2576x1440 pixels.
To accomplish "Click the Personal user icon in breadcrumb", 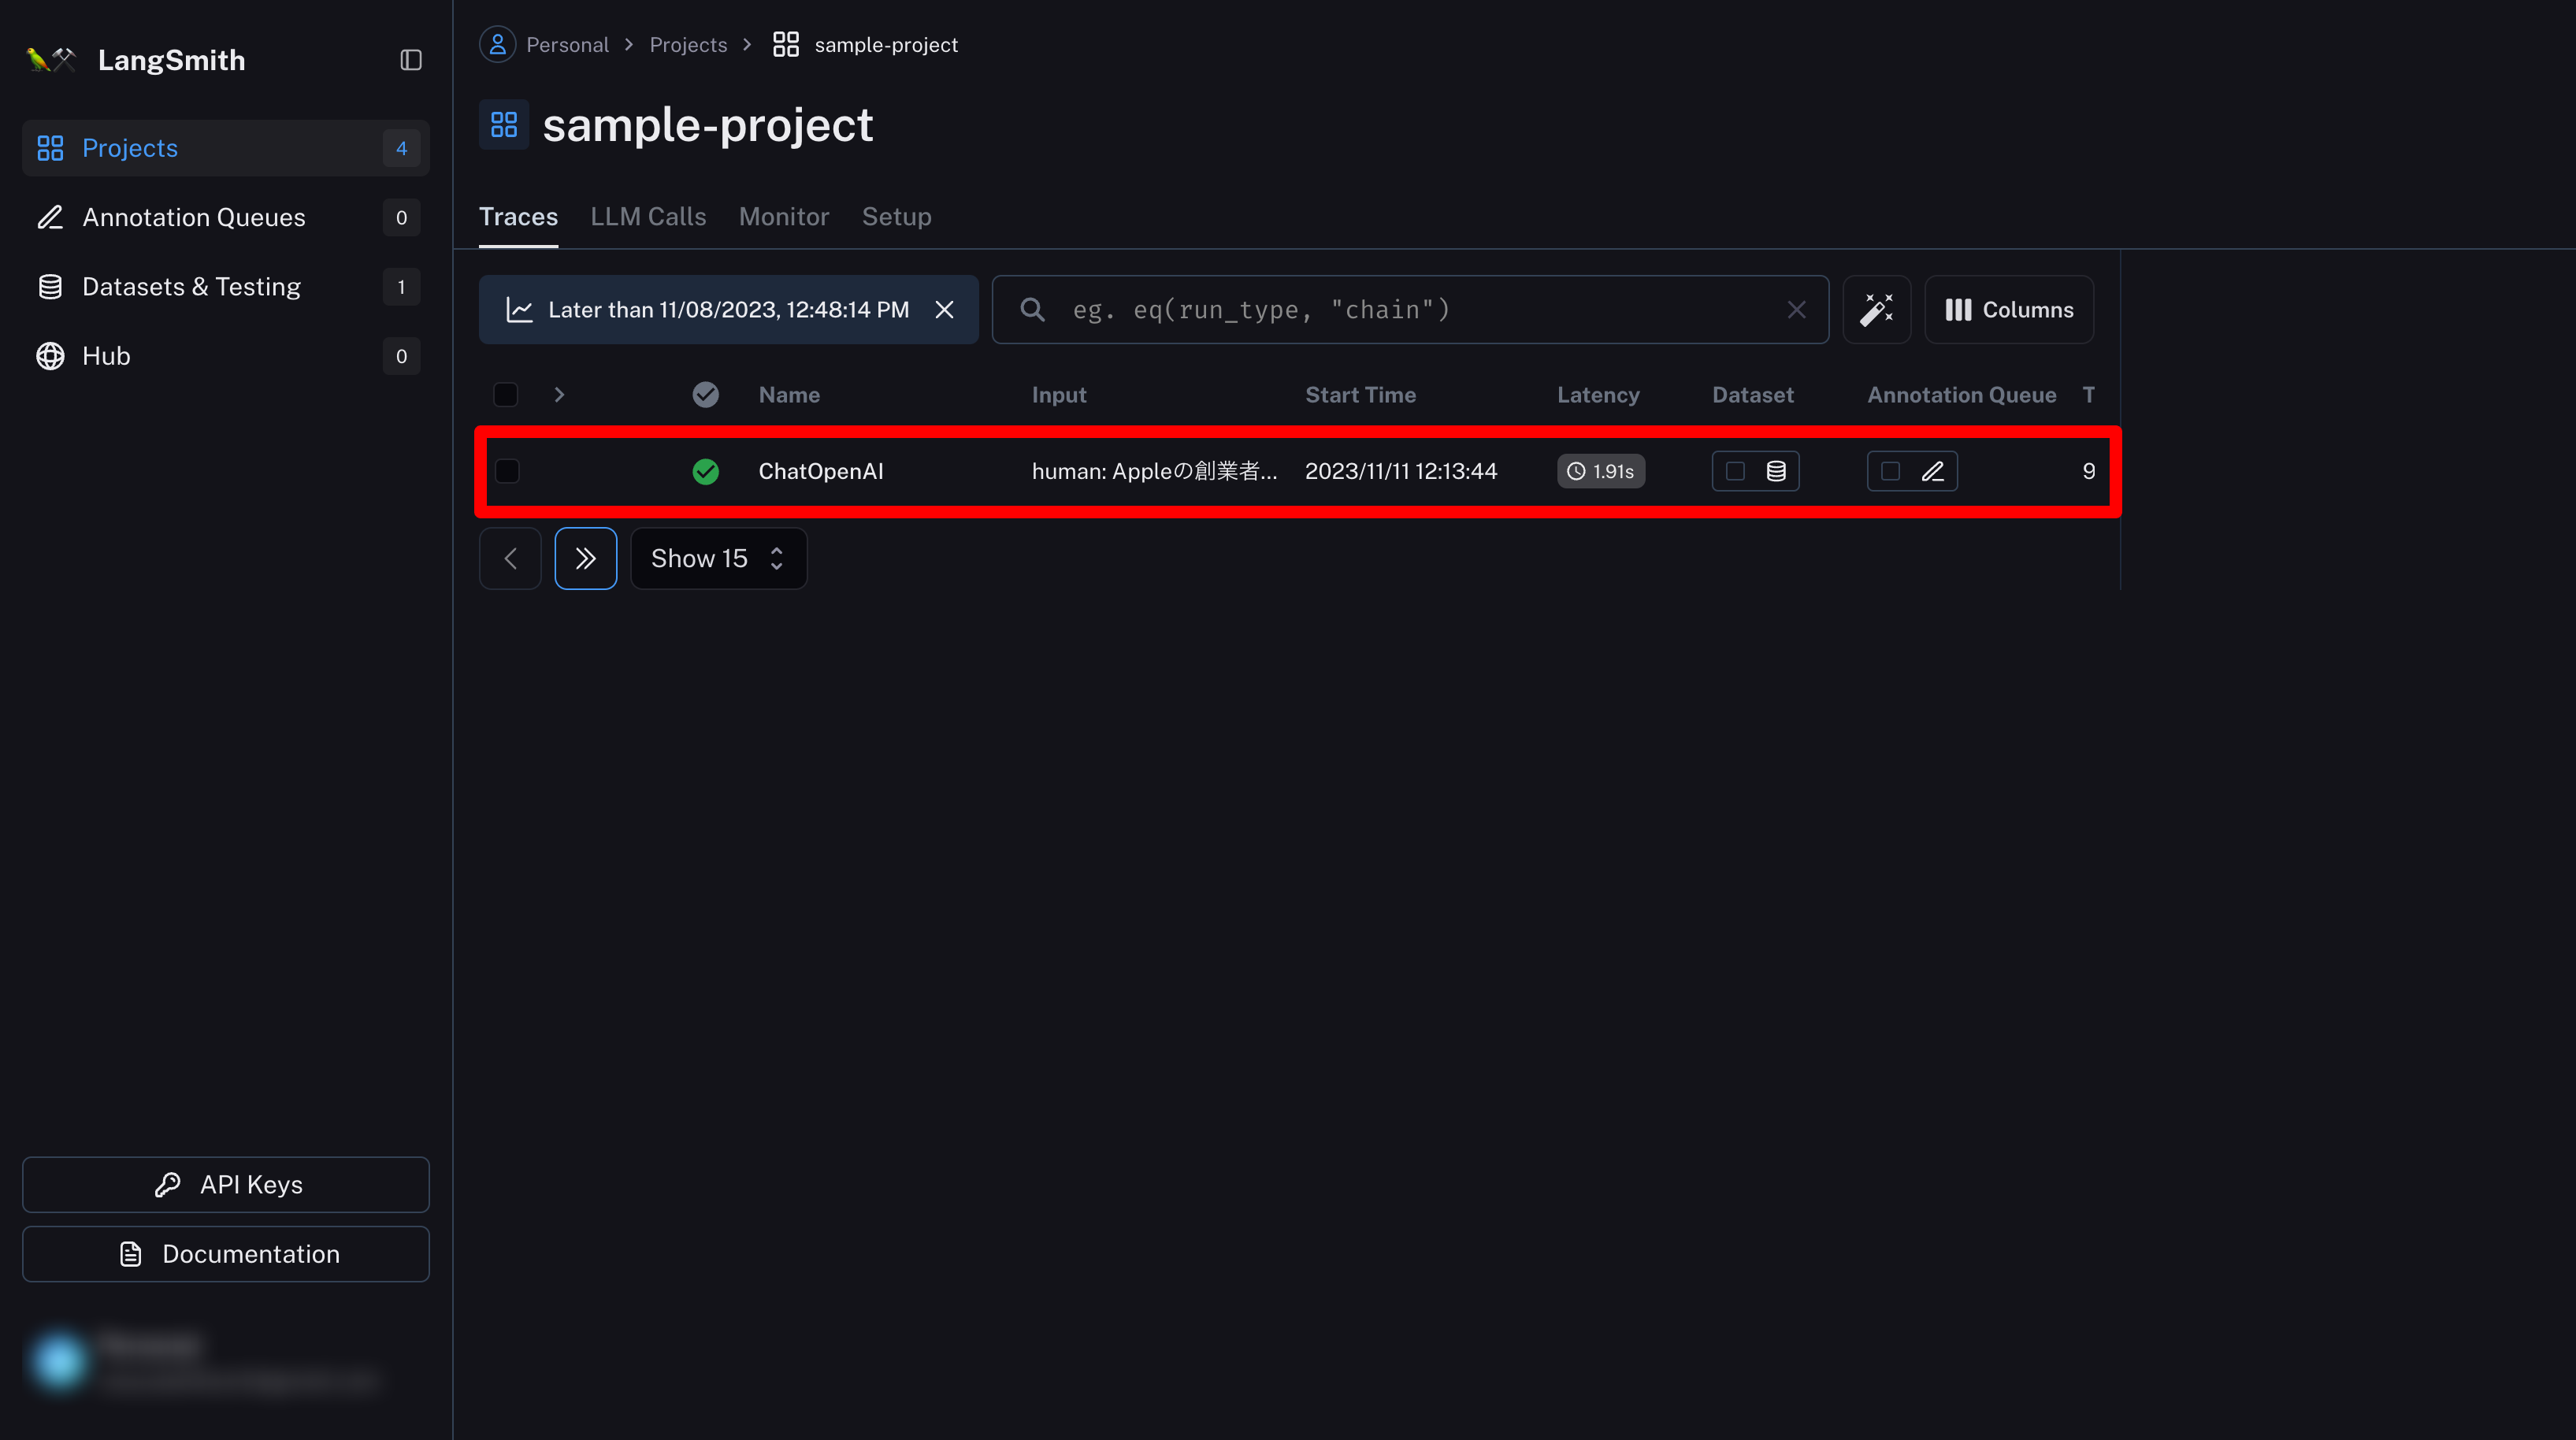I will 497,45.
